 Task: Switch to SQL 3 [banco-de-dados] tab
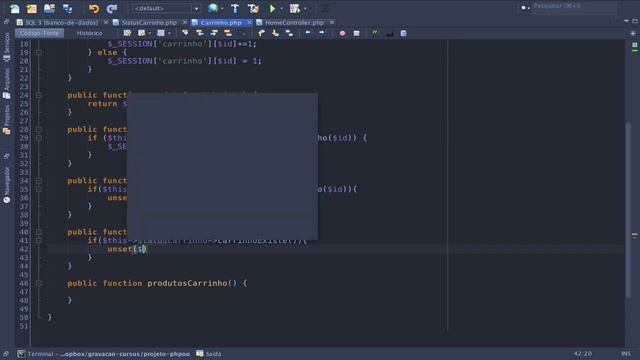[61, 22]
